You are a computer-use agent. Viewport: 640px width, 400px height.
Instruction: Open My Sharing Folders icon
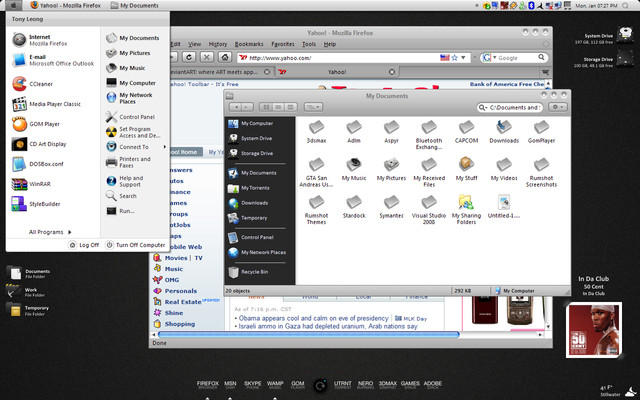click(466, 210)
